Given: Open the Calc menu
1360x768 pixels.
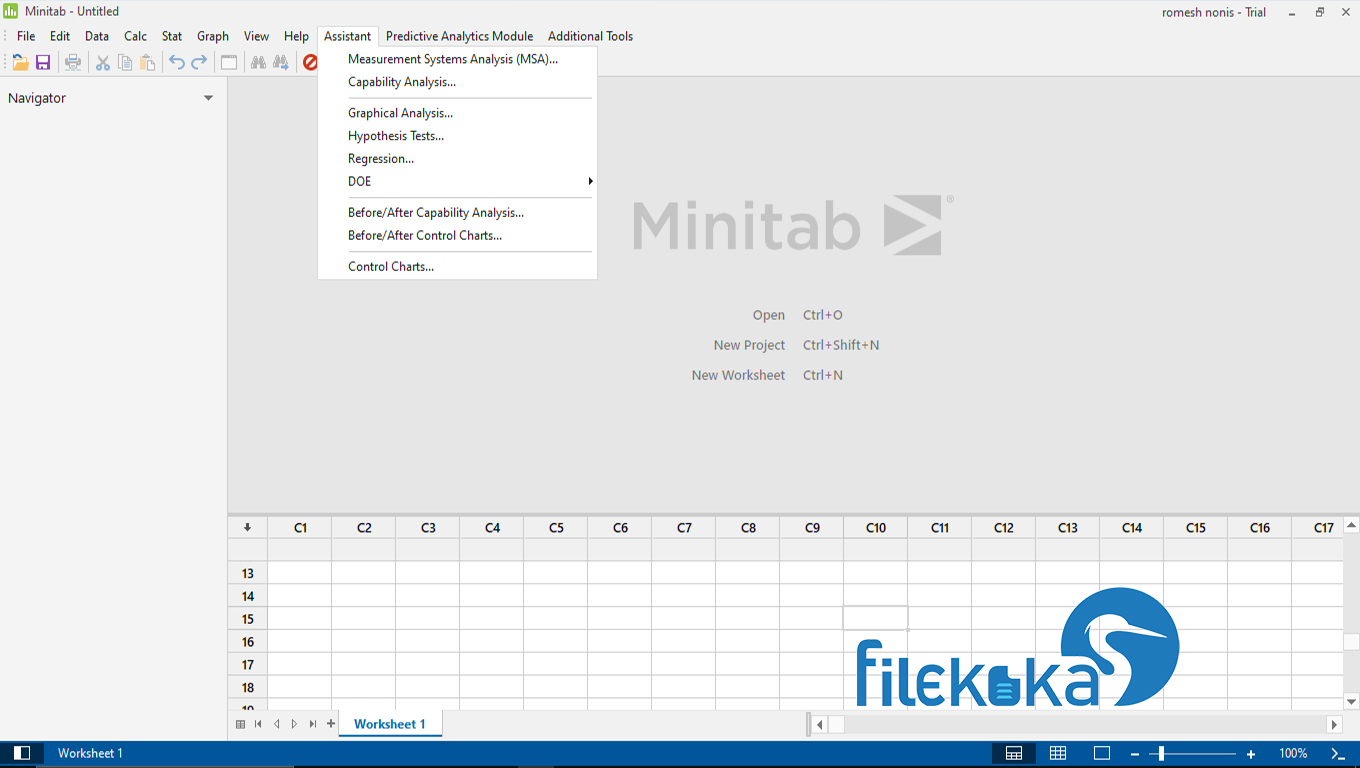Looking at the screenshot, I should pos(136,36).
